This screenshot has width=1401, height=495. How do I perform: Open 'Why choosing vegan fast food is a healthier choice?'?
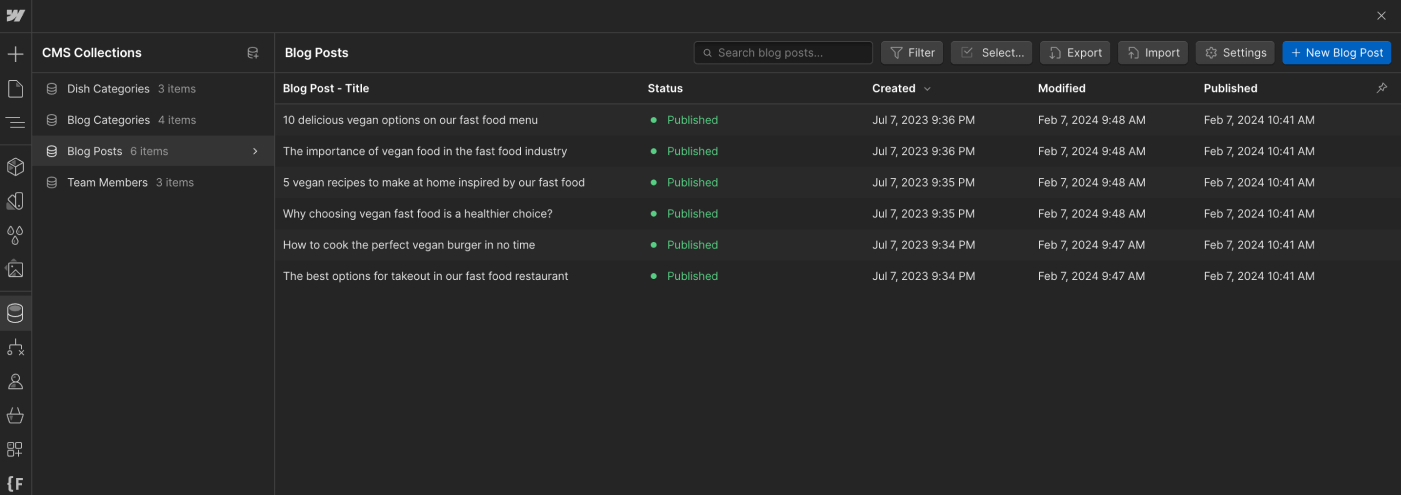[x=418, y=213]
